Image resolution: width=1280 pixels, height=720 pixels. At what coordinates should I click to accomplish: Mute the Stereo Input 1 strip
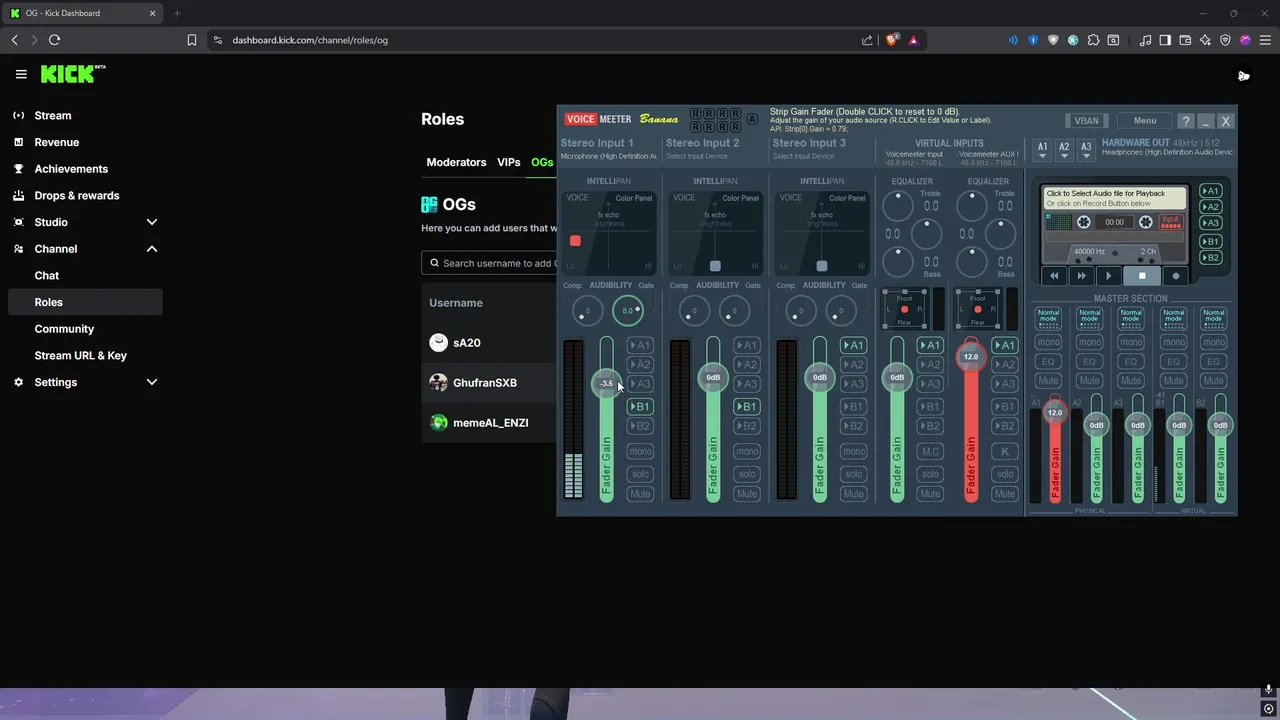point(640,494)
